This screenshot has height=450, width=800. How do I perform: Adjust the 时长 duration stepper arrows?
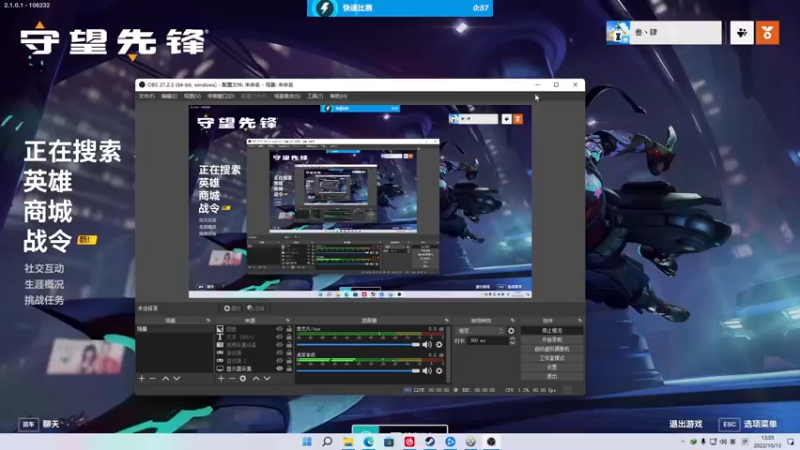(512, 340)
